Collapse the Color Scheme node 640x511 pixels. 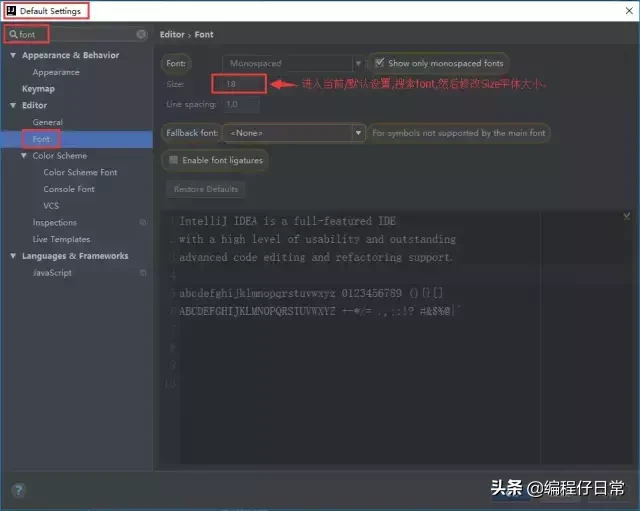tap(24, 156)
